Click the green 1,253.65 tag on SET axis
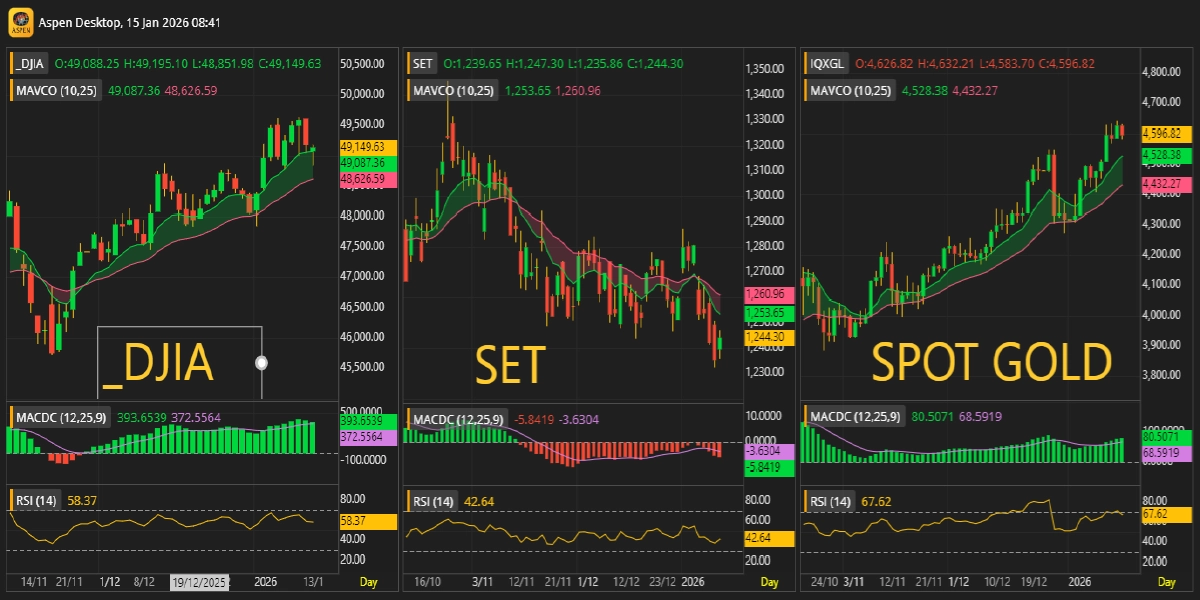The height and width of the screenshot is (600, 1200). point(769,313)
